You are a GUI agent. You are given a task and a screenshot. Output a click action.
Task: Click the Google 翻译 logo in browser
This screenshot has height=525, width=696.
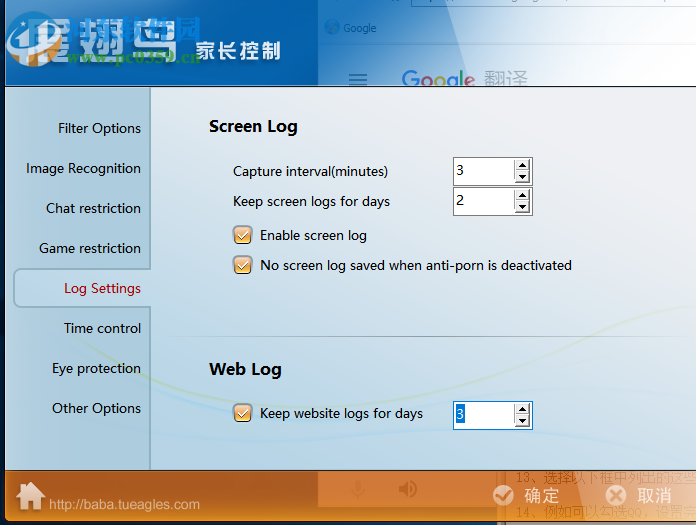point(464,78)
